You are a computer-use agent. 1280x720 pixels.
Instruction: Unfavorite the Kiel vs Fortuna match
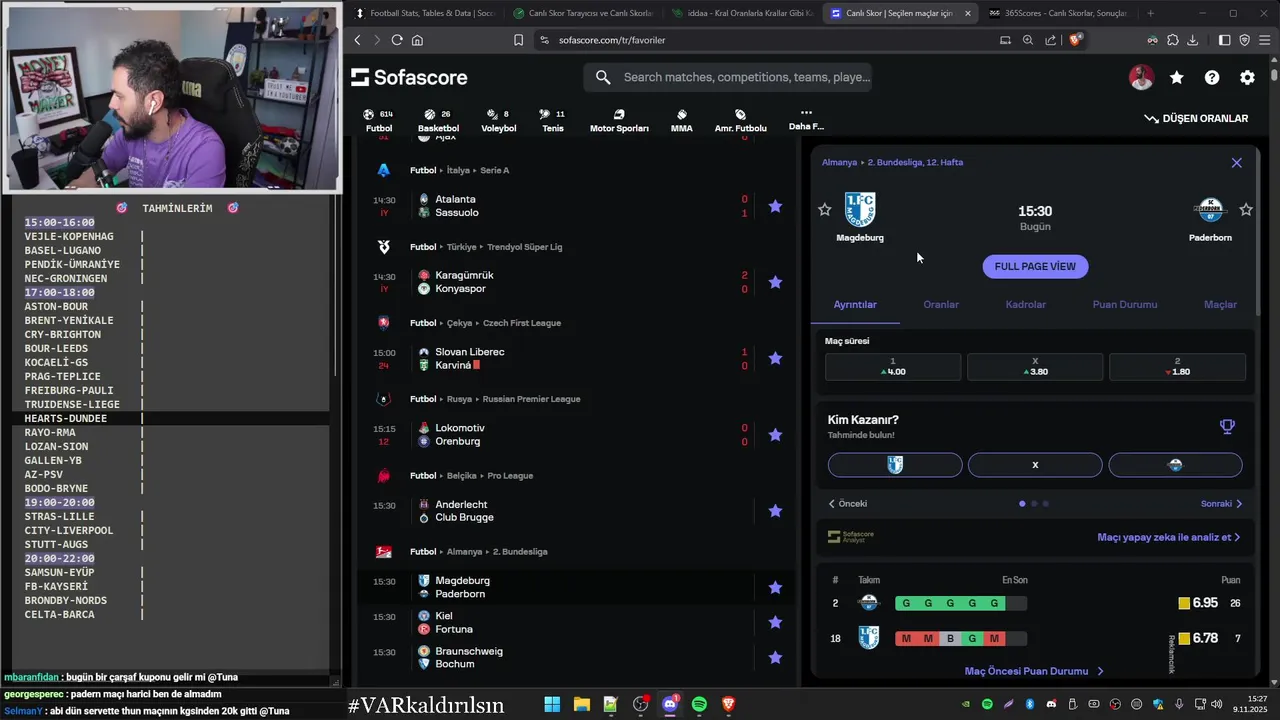pyautogui.click(x=775, y=622)
